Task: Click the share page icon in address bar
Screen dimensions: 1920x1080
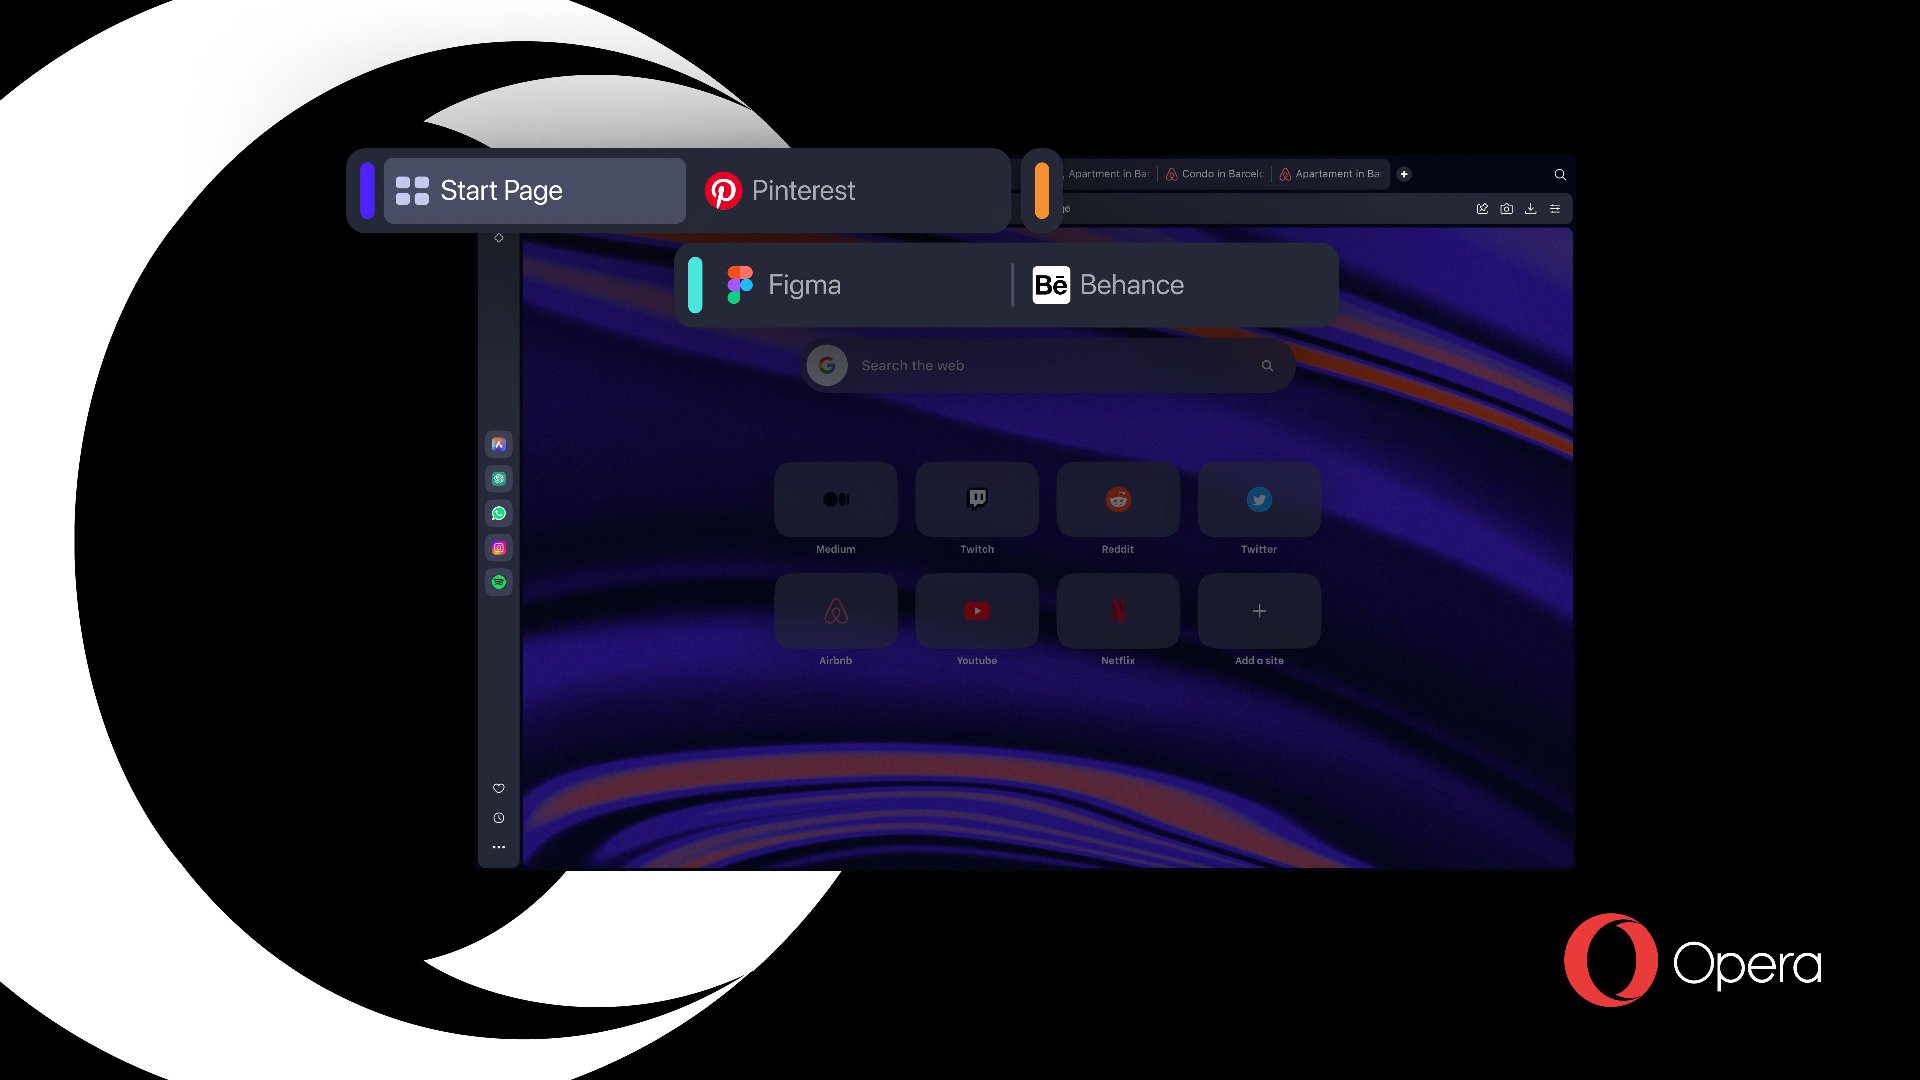Action: click(x=1482, y=209)
